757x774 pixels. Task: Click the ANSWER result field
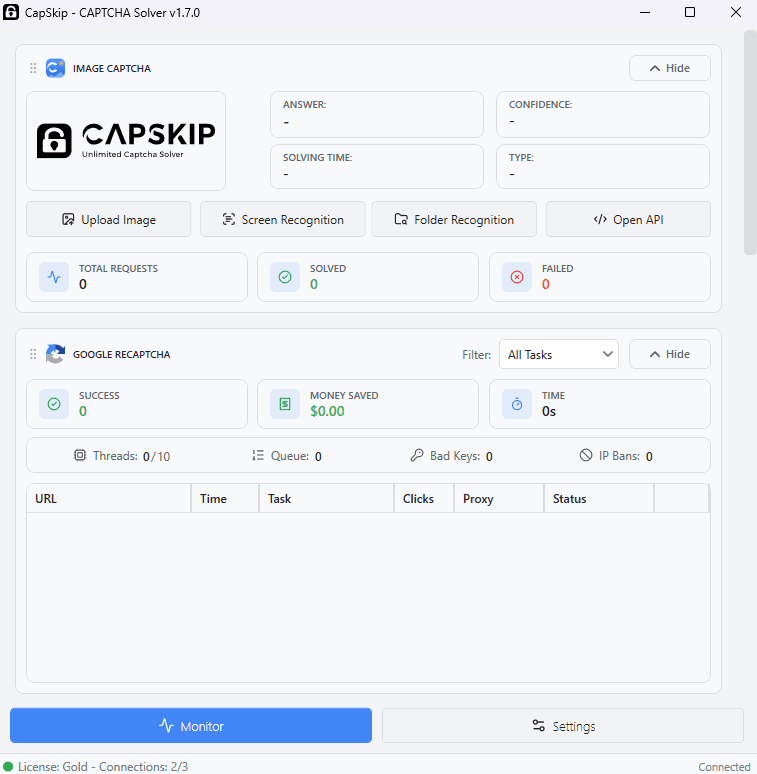point(377,115)
